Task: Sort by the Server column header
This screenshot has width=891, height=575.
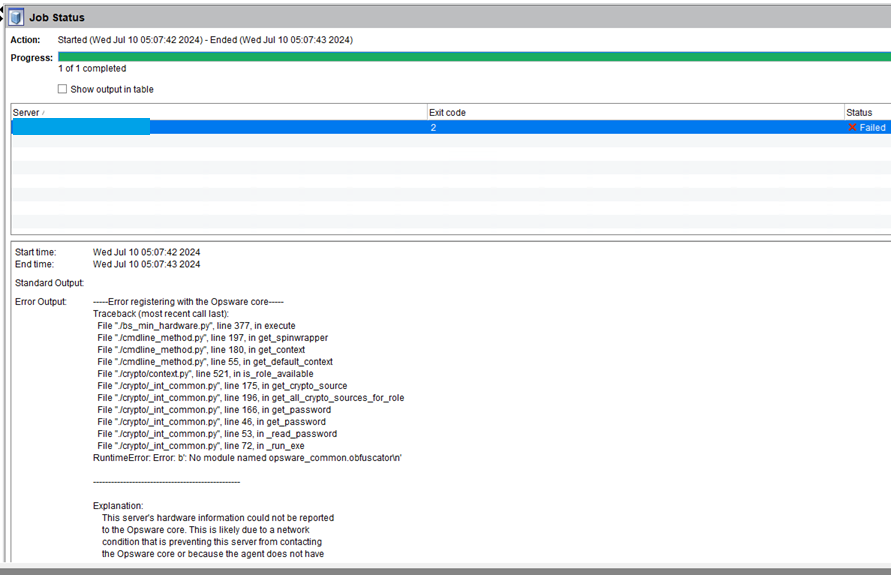Action: coord(219,112)
